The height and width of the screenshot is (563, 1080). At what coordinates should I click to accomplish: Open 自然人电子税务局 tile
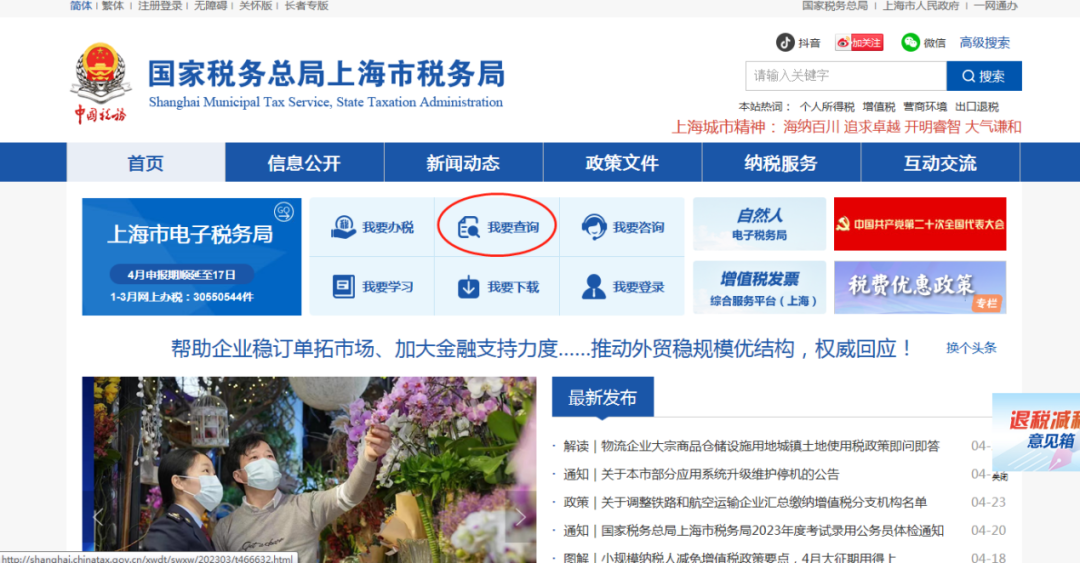pyautogui.click(x=759, y=224)
